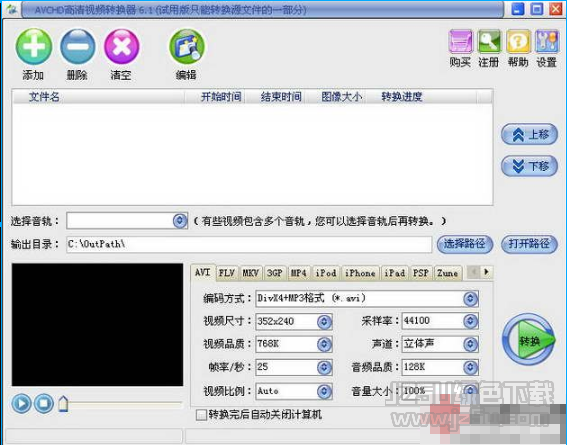Image resolution: width=567 pixels, height=445 pixels.
Task: Click the 选择路径 choose path button
Action: click(x=465, y=244)
